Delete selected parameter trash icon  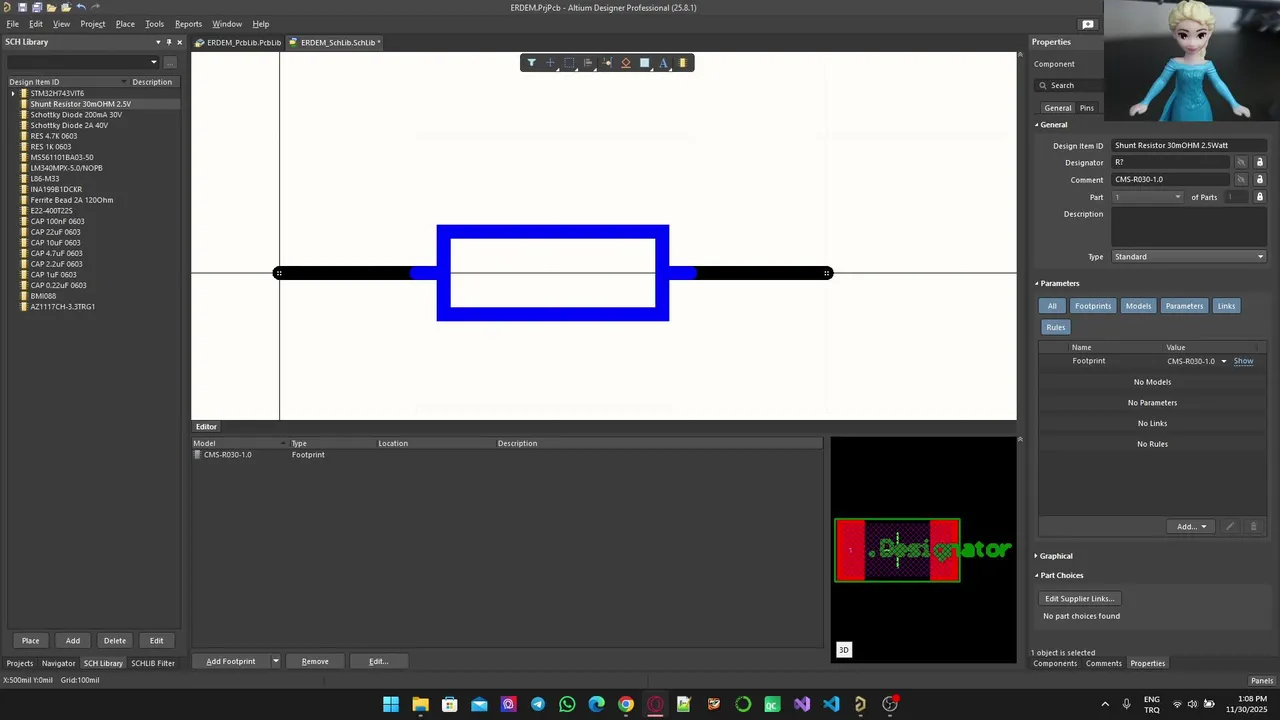(1253, 526)
